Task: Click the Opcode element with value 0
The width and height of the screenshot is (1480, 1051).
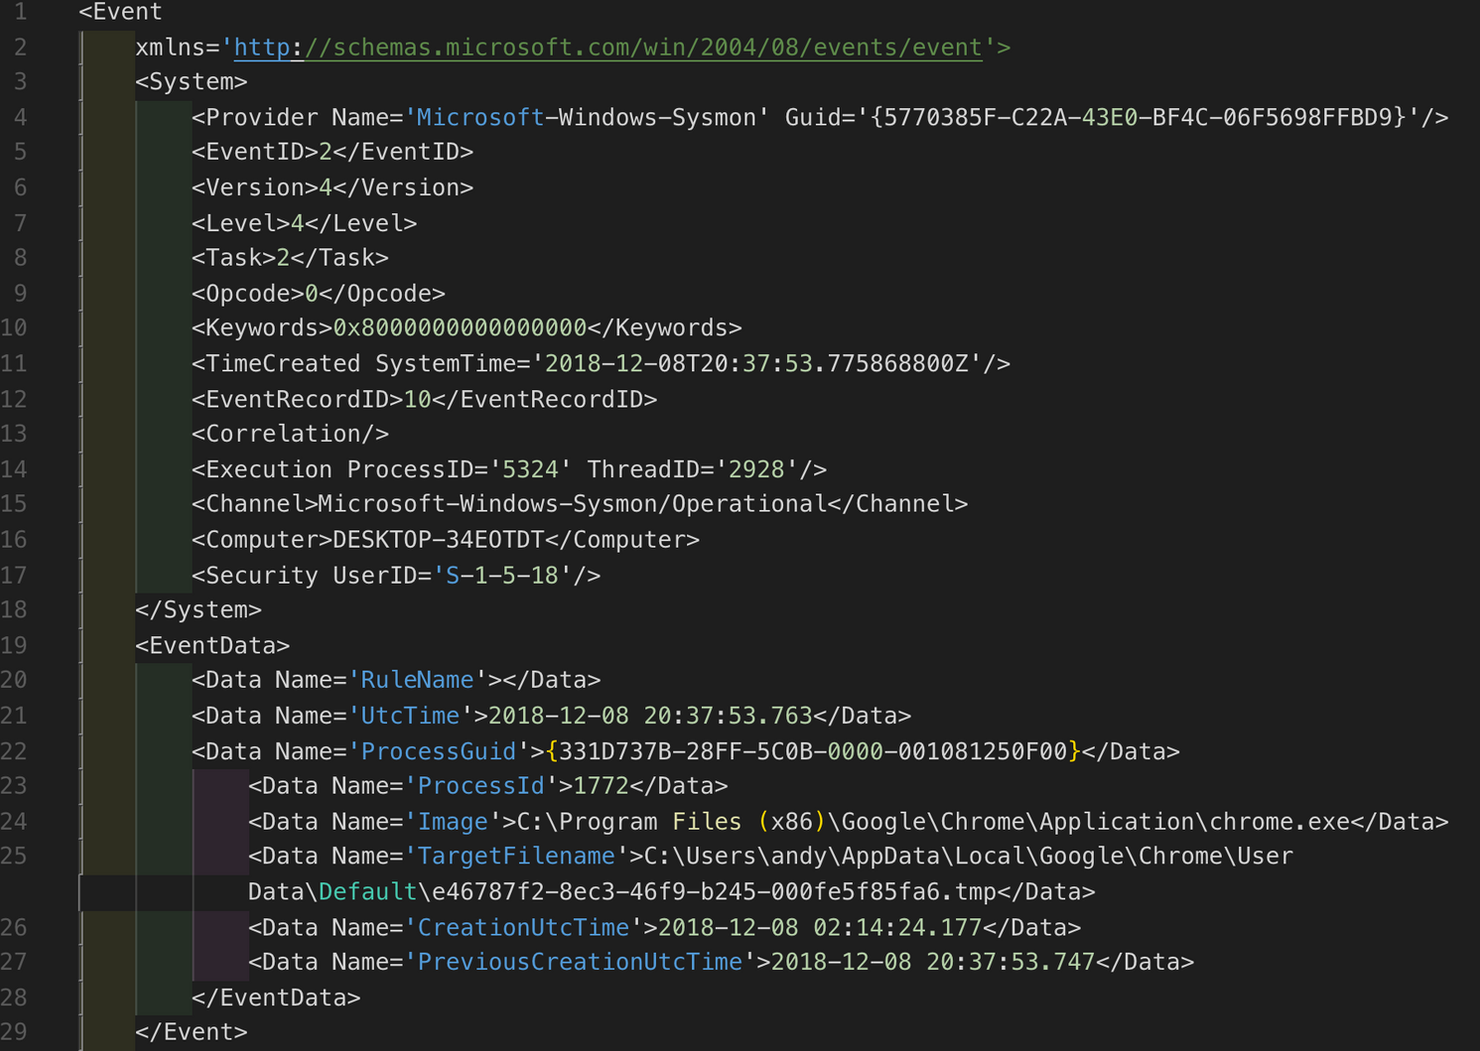Action: point(318,293)
